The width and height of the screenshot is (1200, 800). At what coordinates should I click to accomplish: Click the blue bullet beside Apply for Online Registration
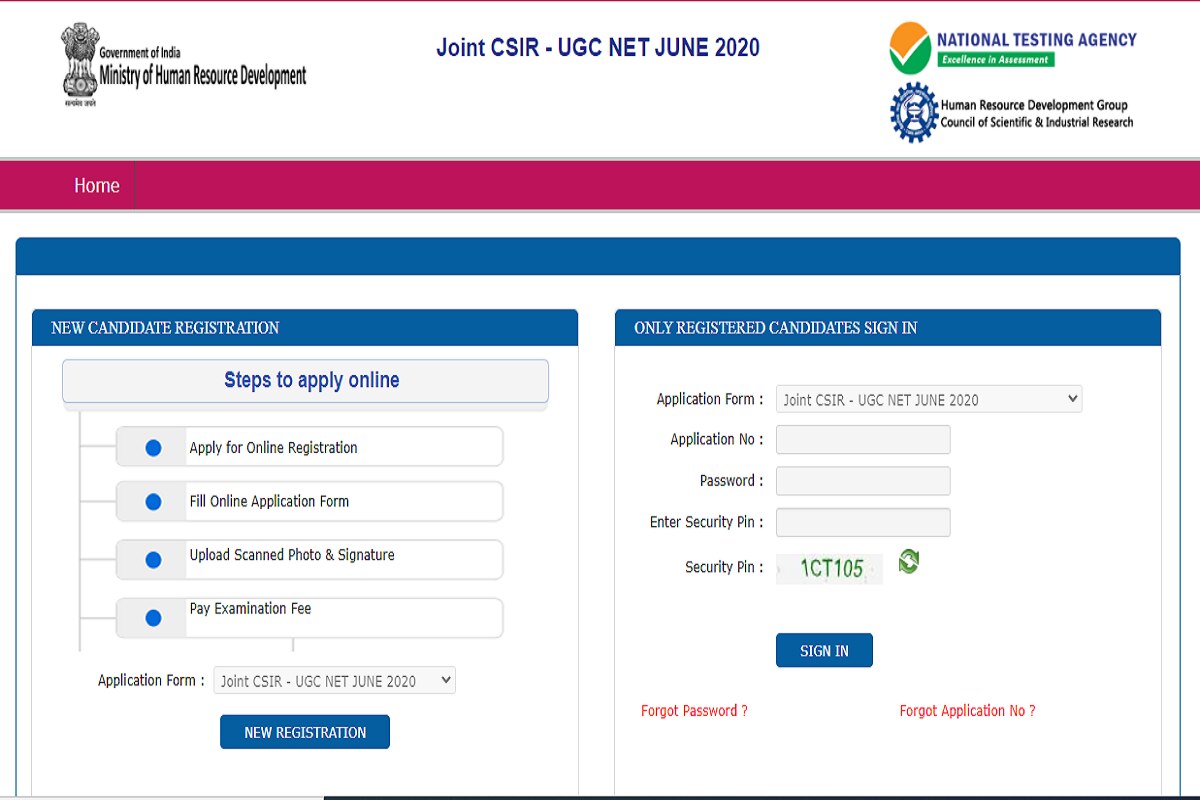point(153,448)
